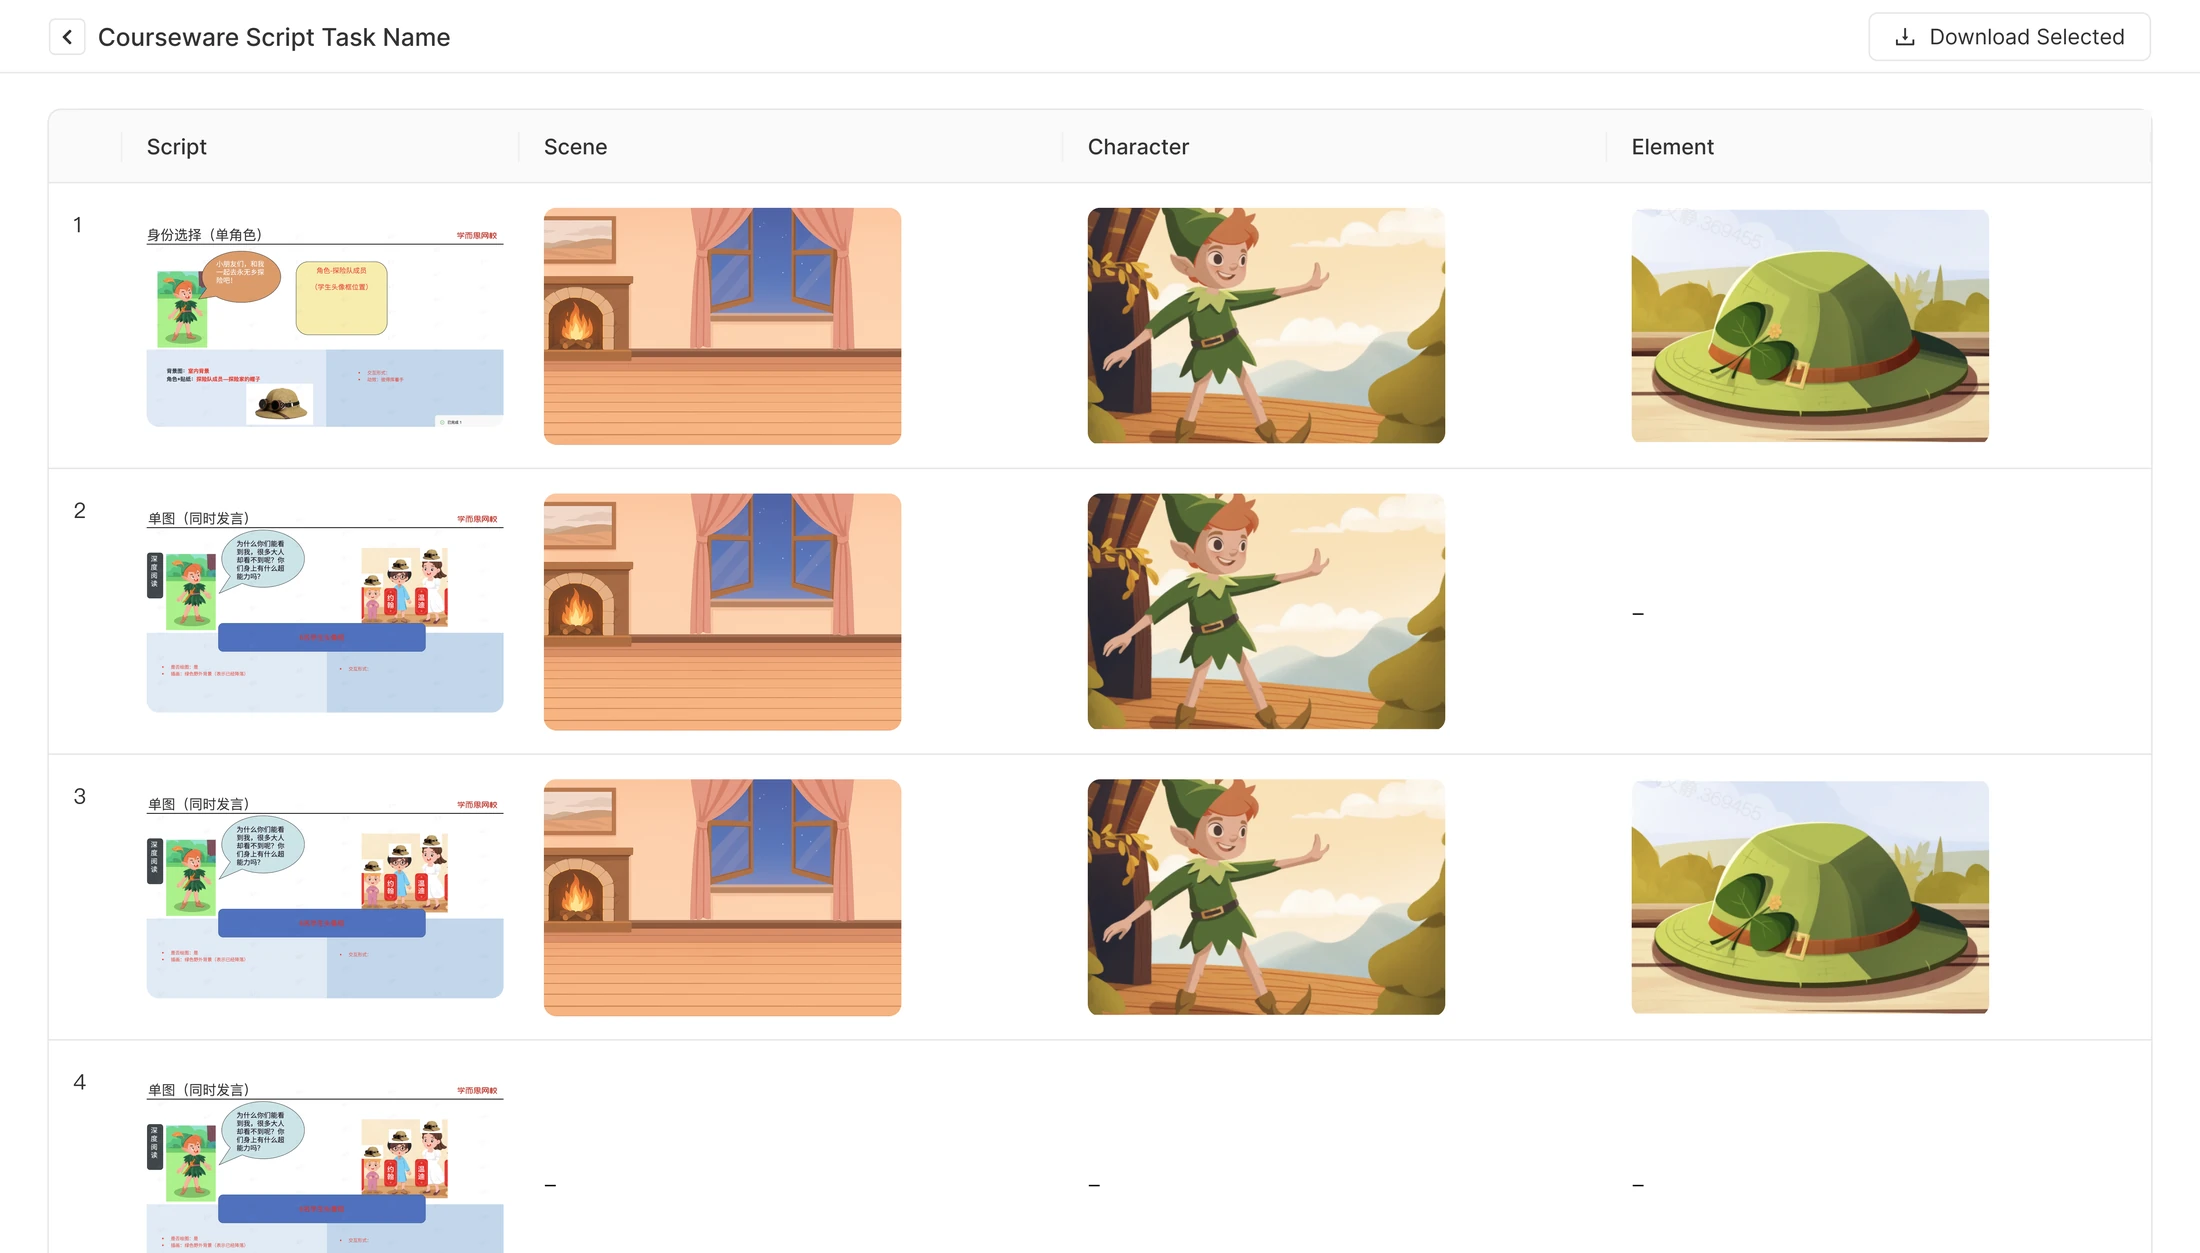This screenshot has height=1253, width=2200.
Task: Select row 3 elf character image
Action: tap(1266, 897)
